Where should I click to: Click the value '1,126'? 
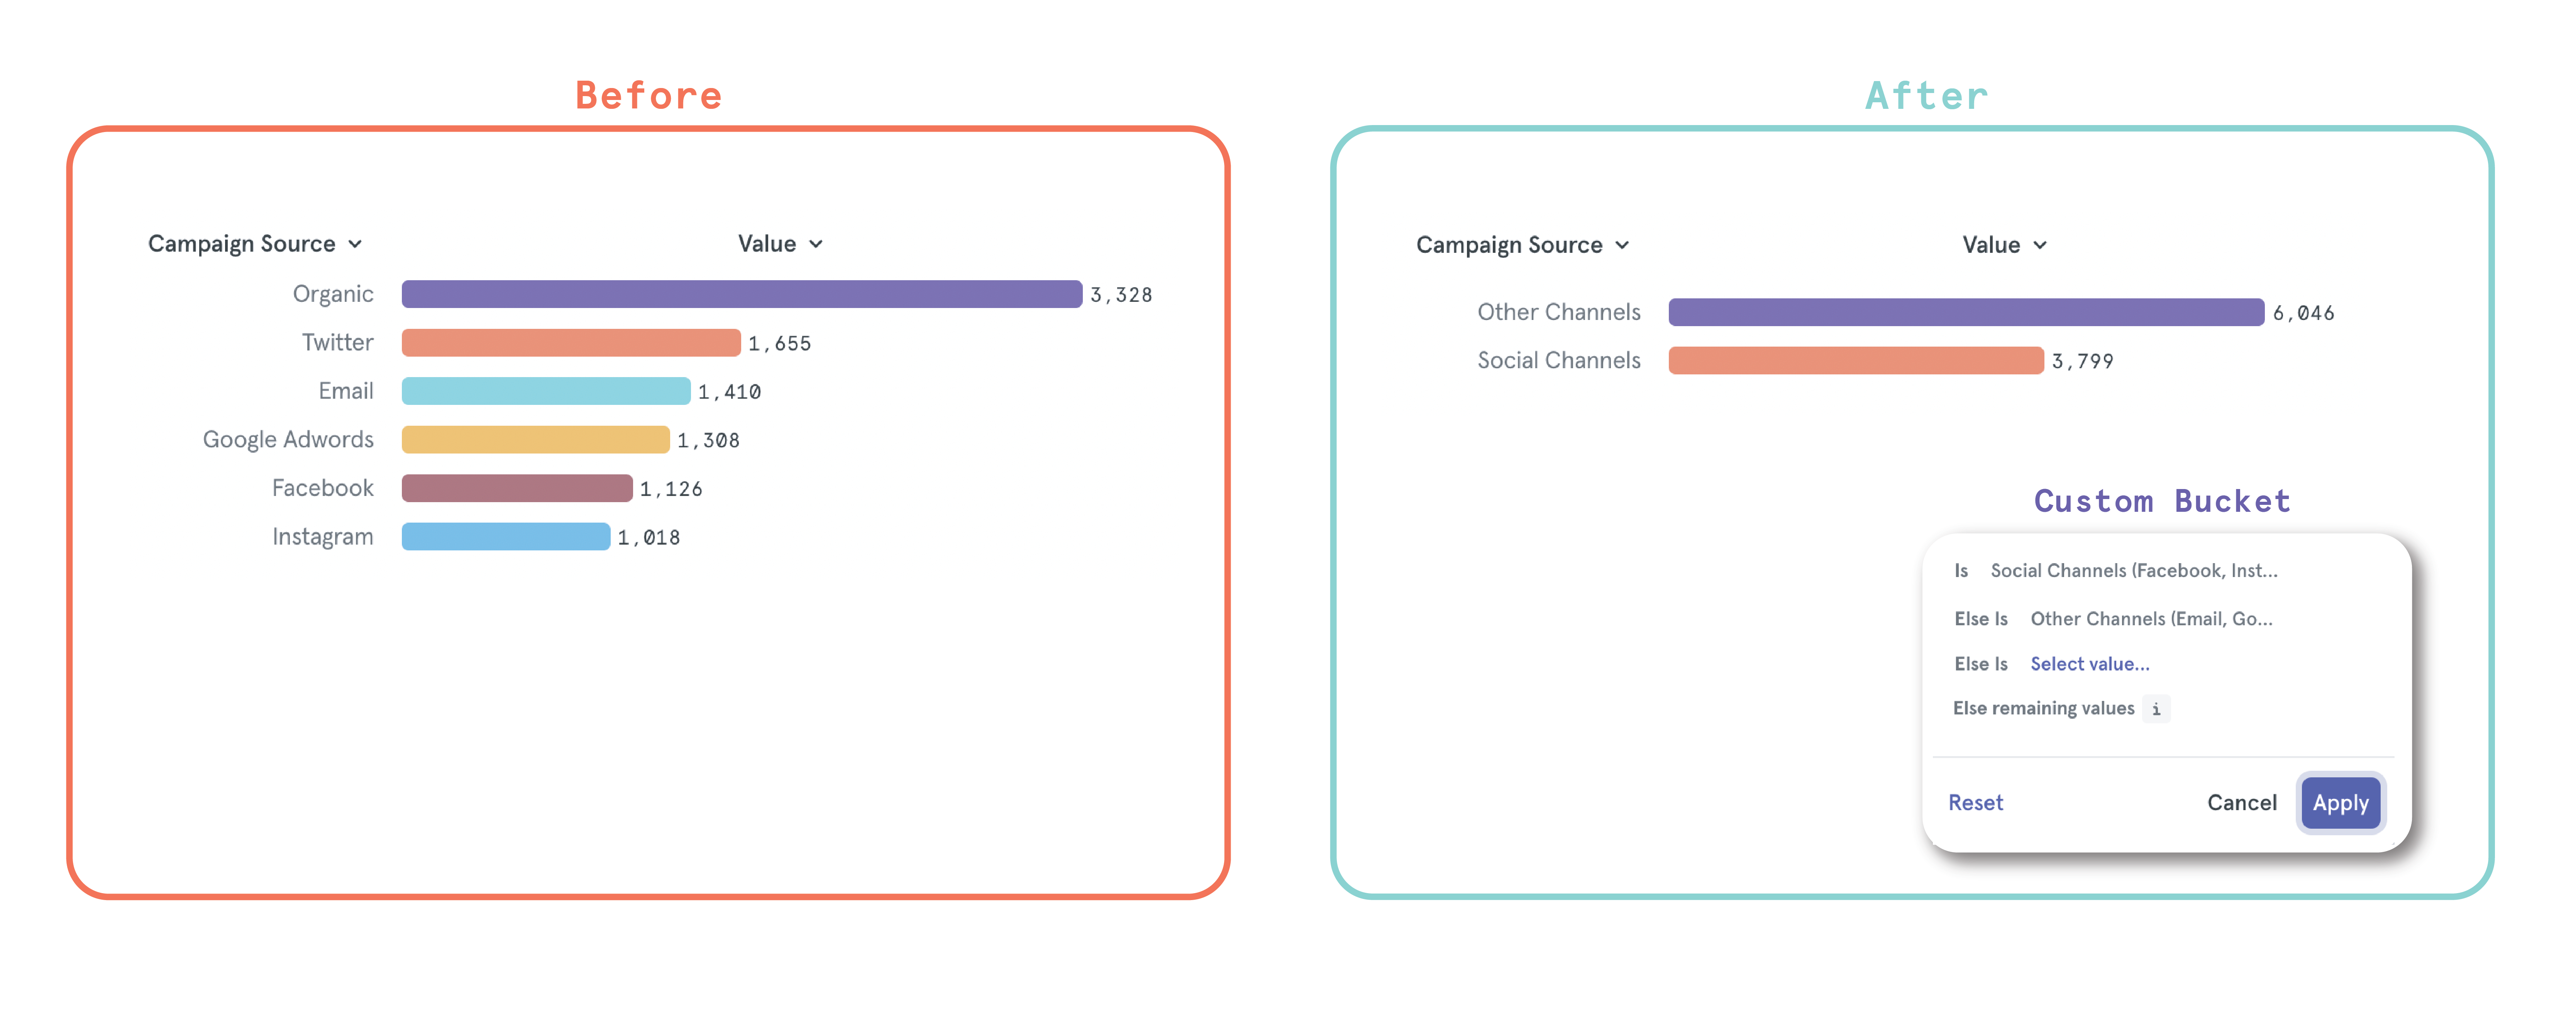pyautogui.click(x=671, y=489)
